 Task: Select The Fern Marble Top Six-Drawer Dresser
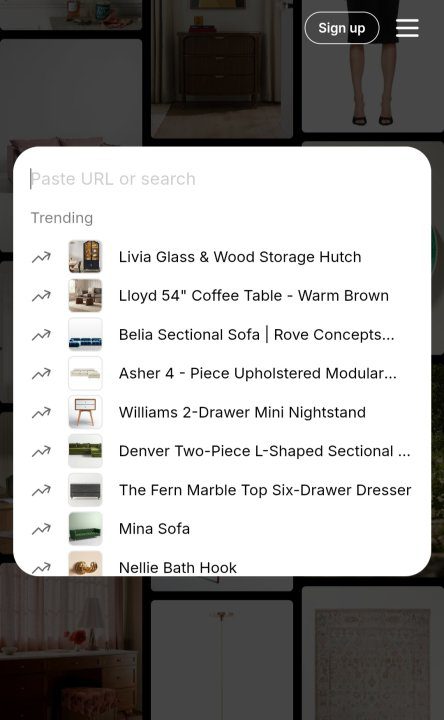point(265,490)
